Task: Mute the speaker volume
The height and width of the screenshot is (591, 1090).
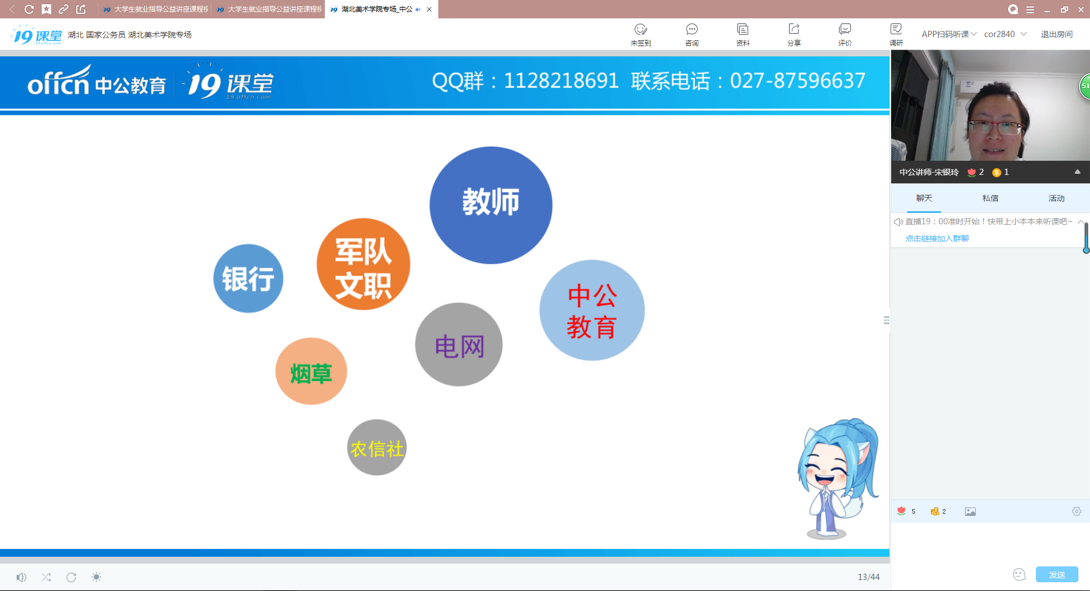Action: pyautogui.click(x=21, y=577)
